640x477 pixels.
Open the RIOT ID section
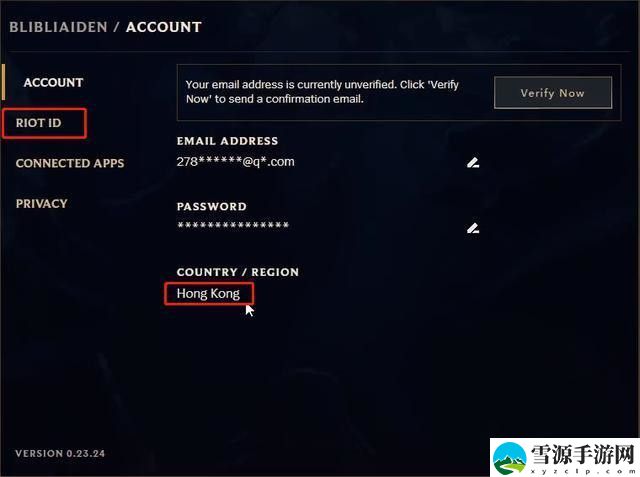point(38,123)
